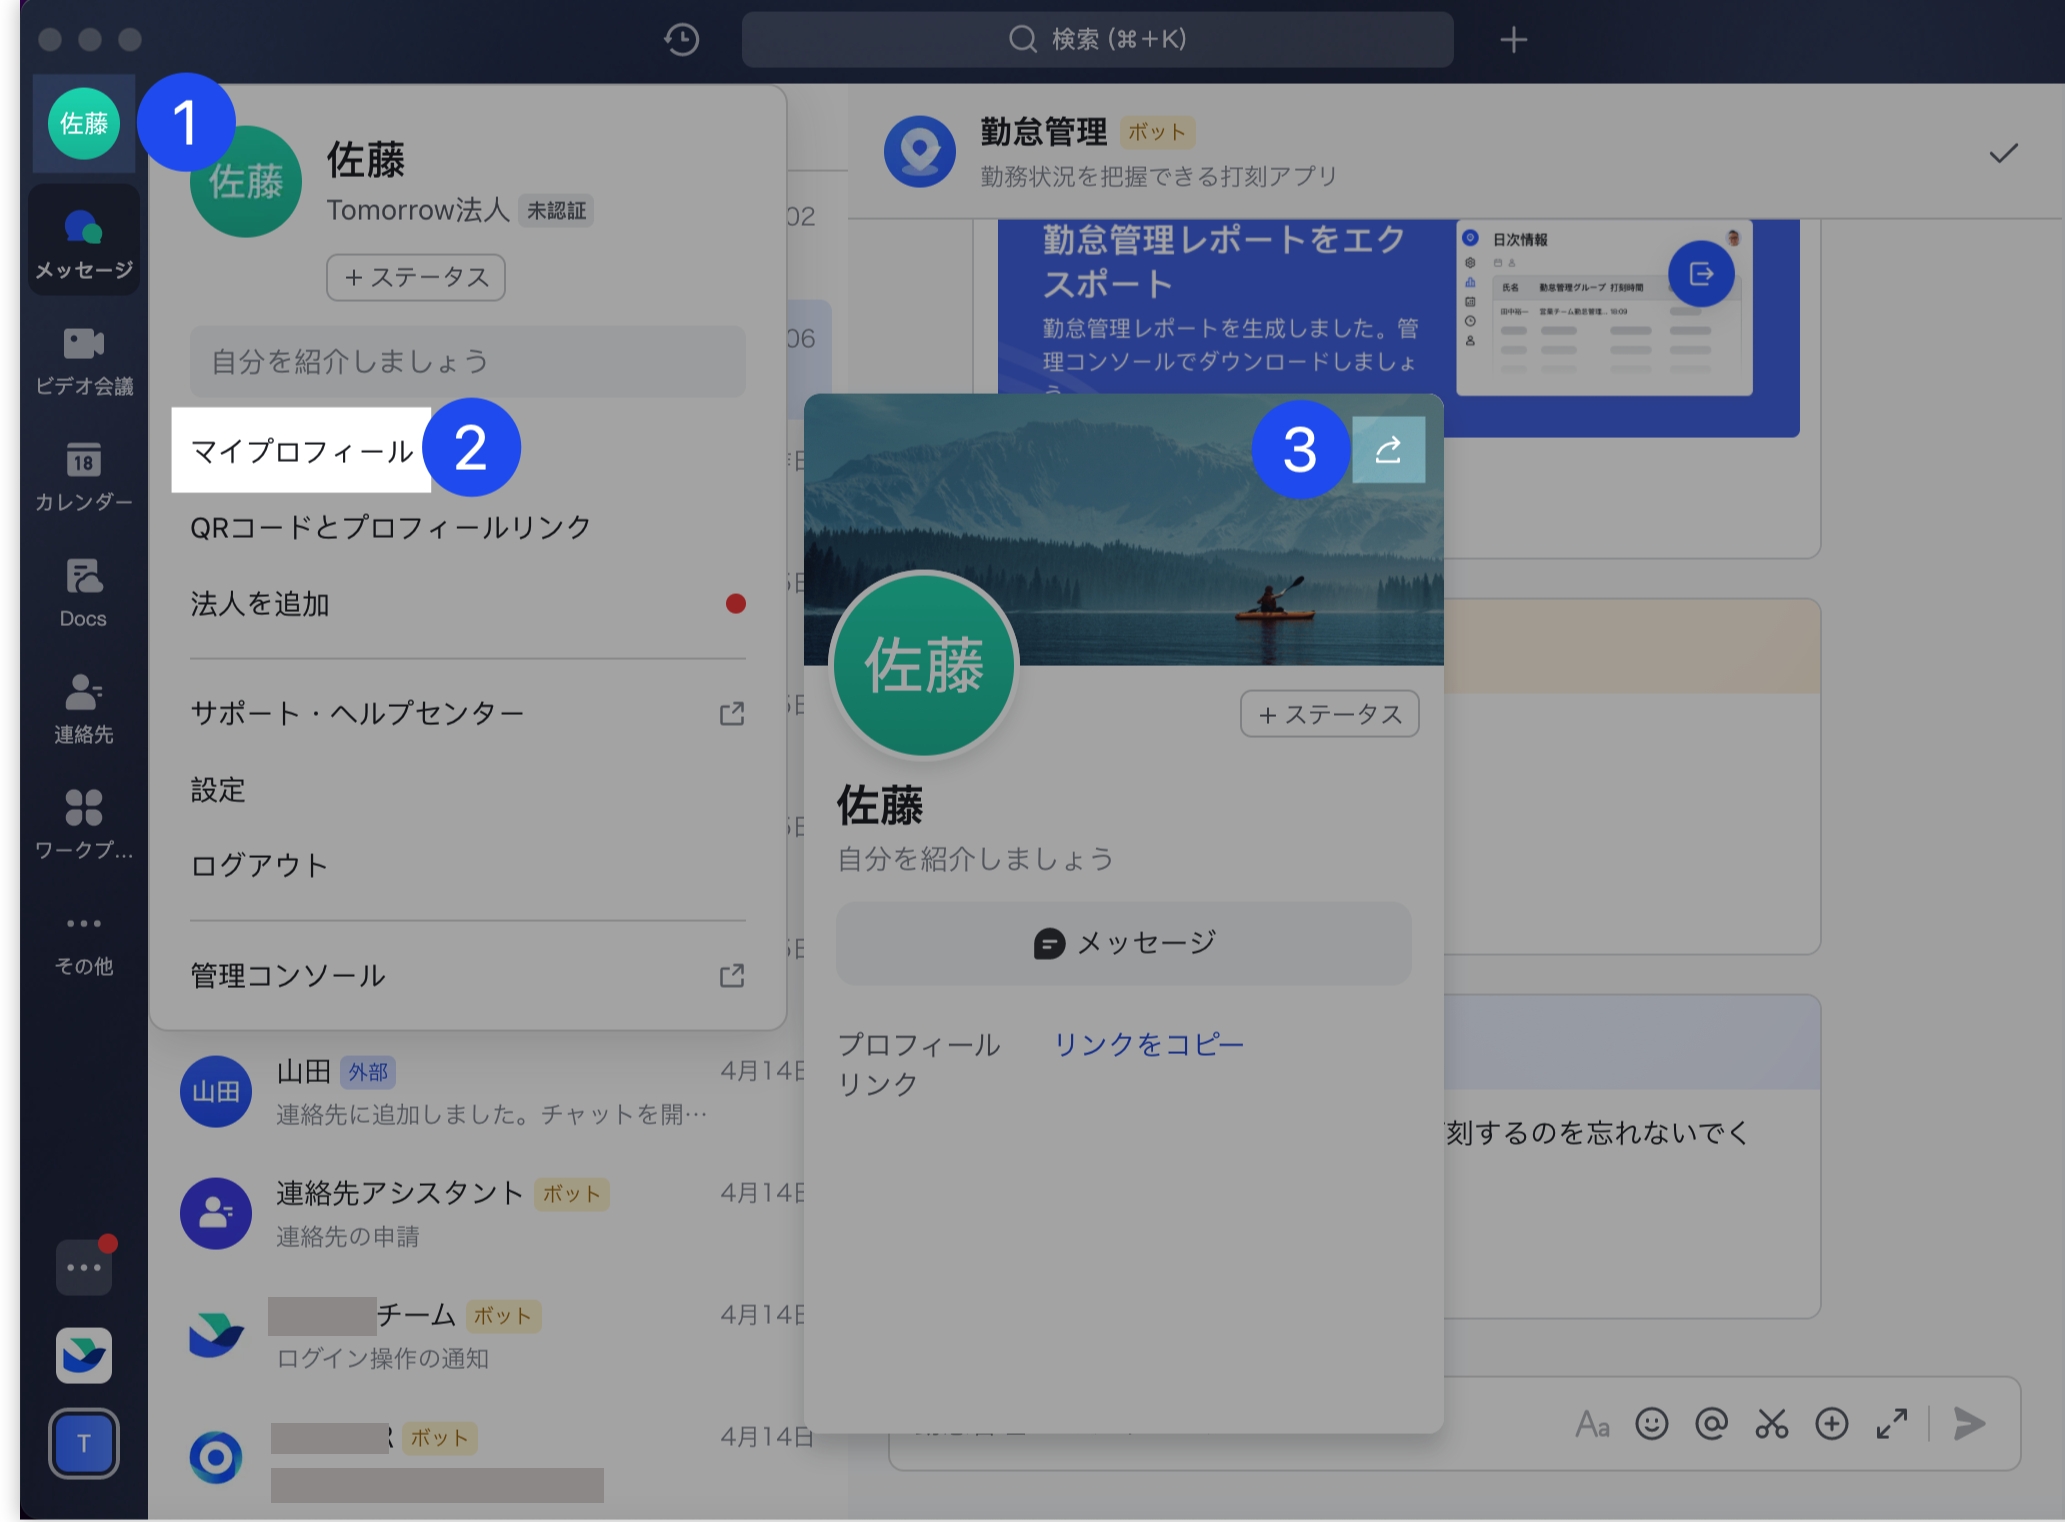Image resolution: width=2065 pixels, height=1522 pixels.
Task: Click the blue ring bot avatar at list bottom
Action: click(x=216, y=1458)
